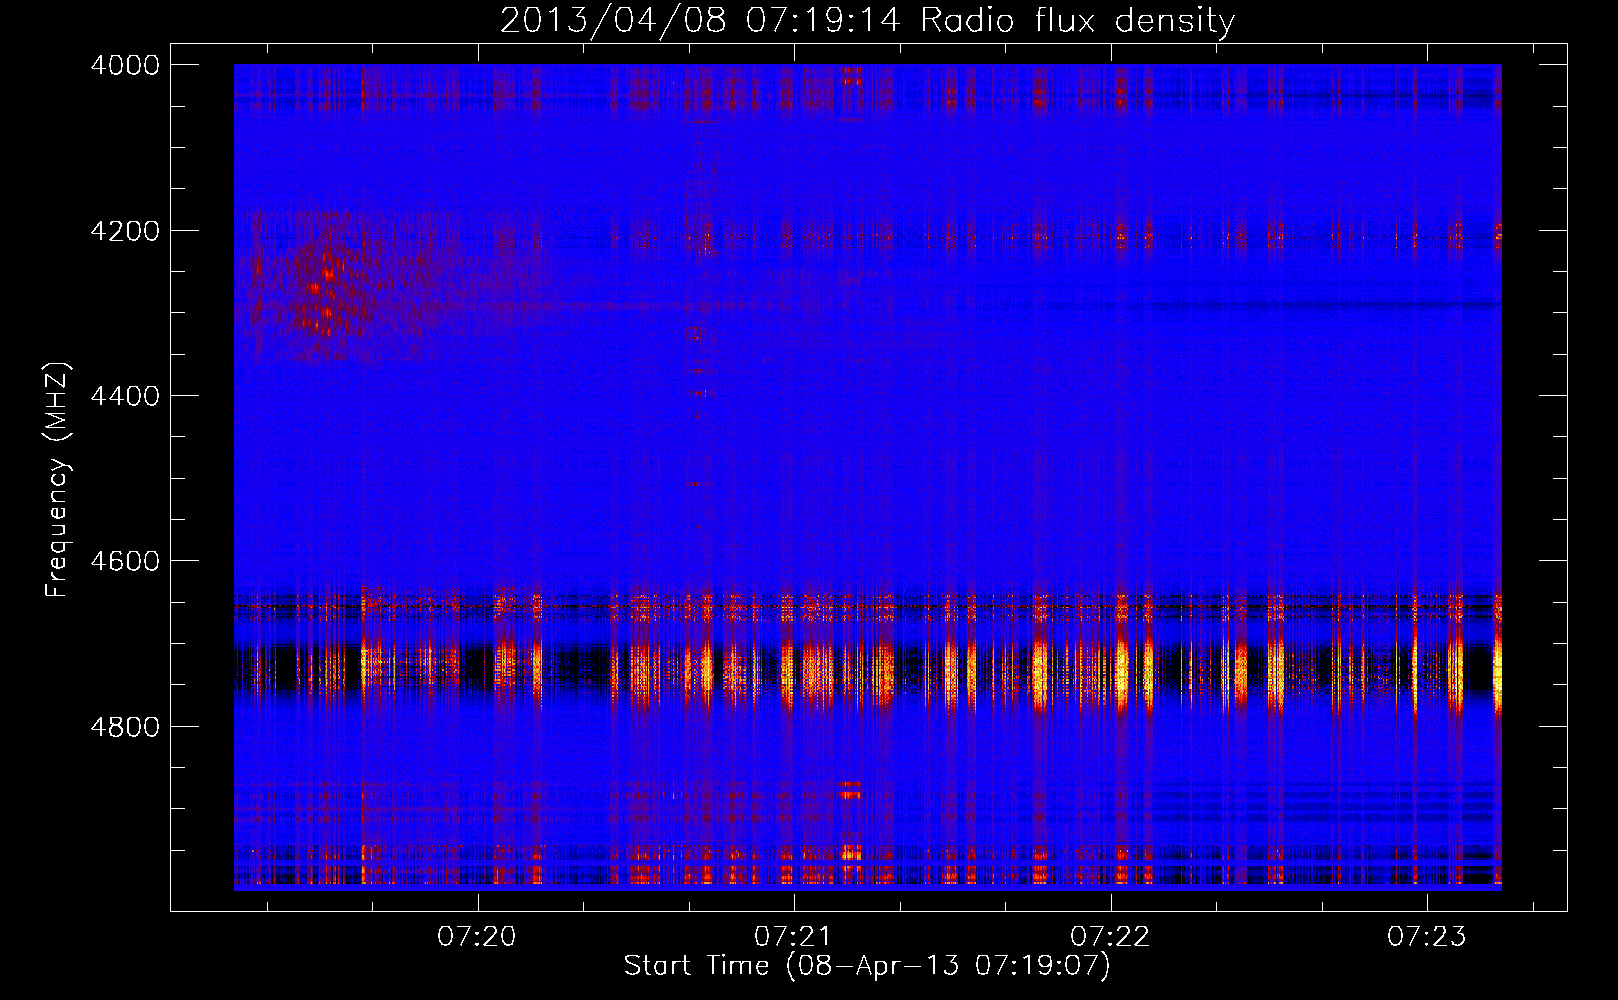
Task: Click the 4800 frequency tick label
Action: [x=125, y=726]
